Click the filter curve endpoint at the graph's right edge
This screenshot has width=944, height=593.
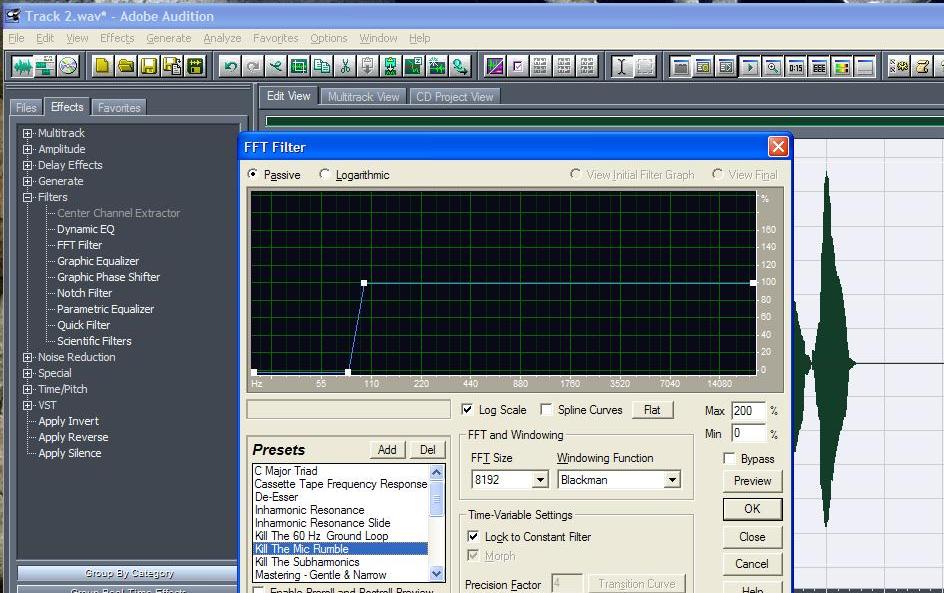pos(753,282)
